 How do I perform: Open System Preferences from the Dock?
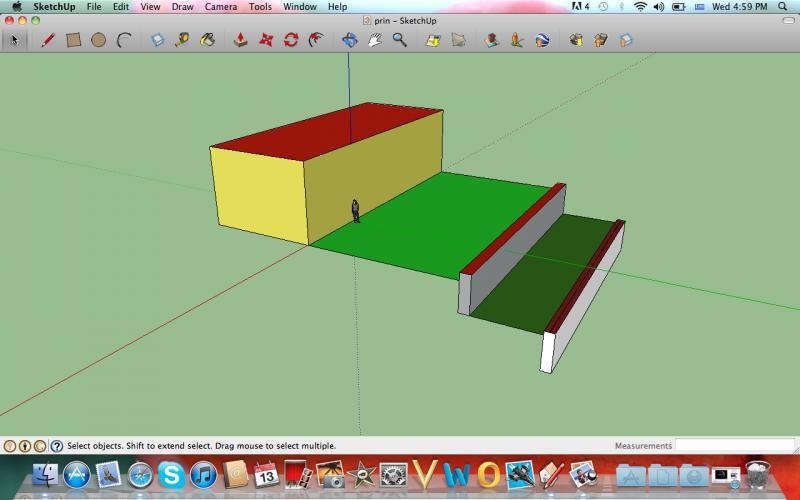coord(393,476)
